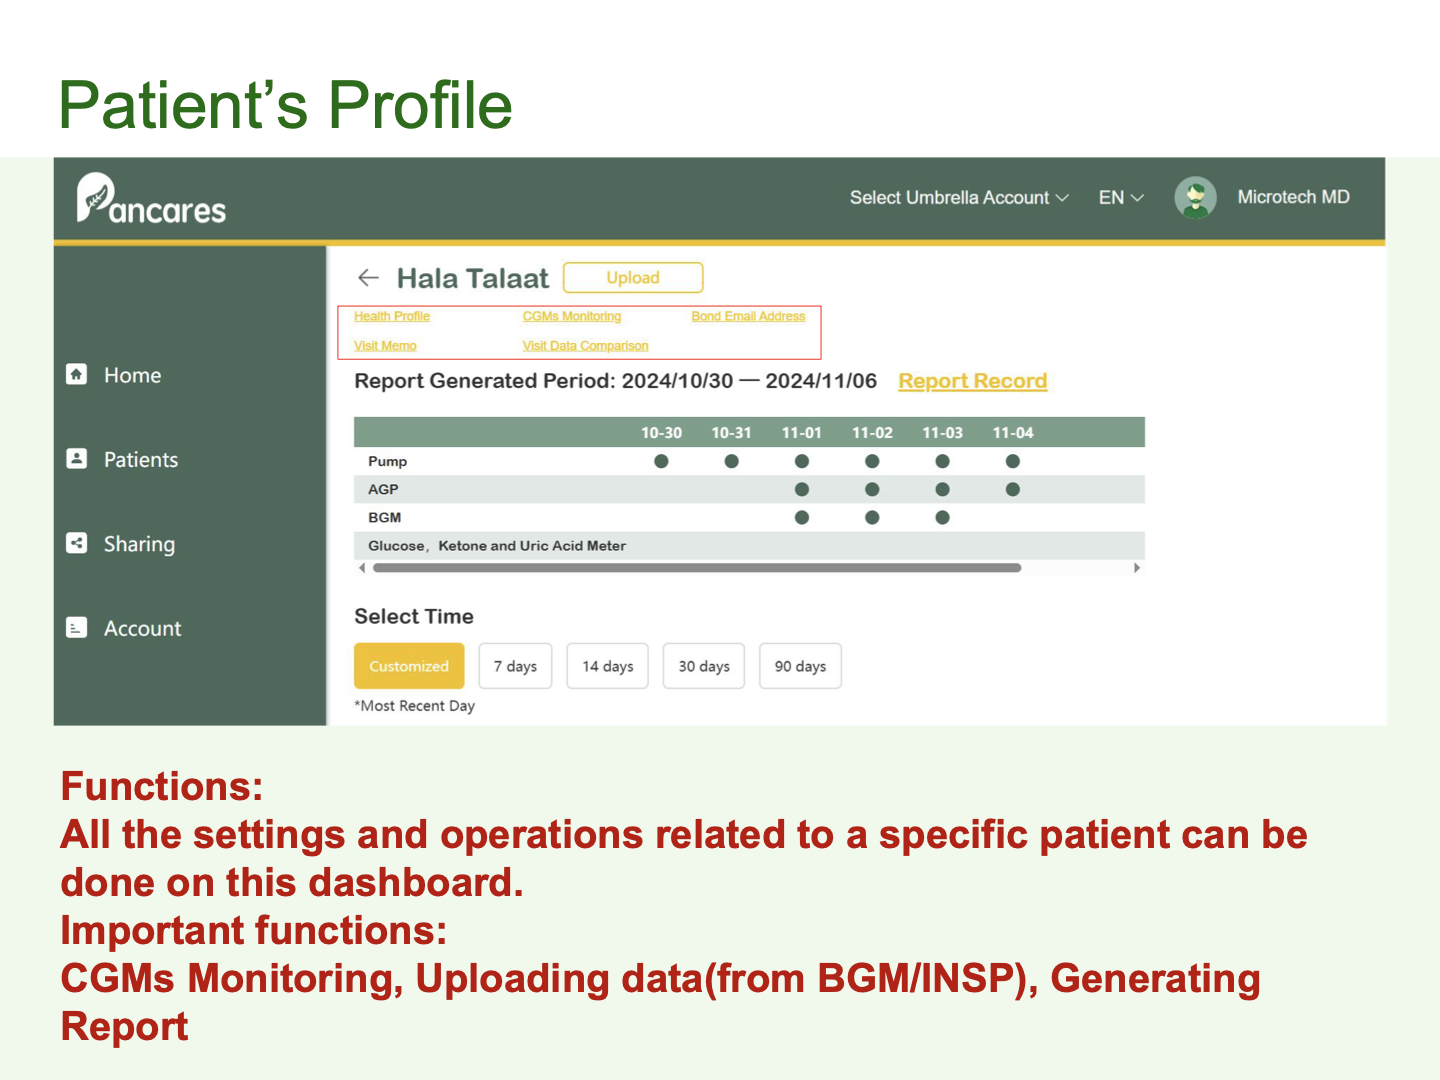The width and height of the screenshot is (1440, 1080).
Task: Expand the Select Umbrella Account dropdown
Action: point(959,198)
